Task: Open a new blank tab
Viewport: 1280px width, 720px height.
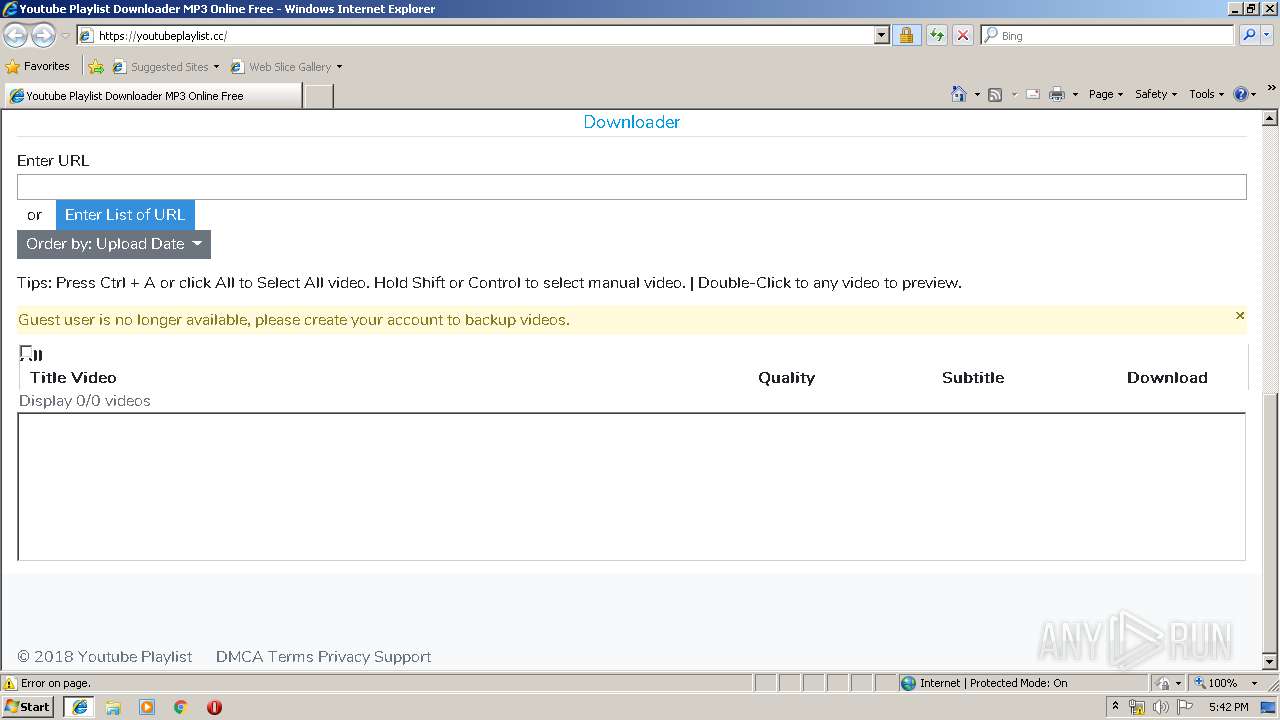Action: click(318, 96)
